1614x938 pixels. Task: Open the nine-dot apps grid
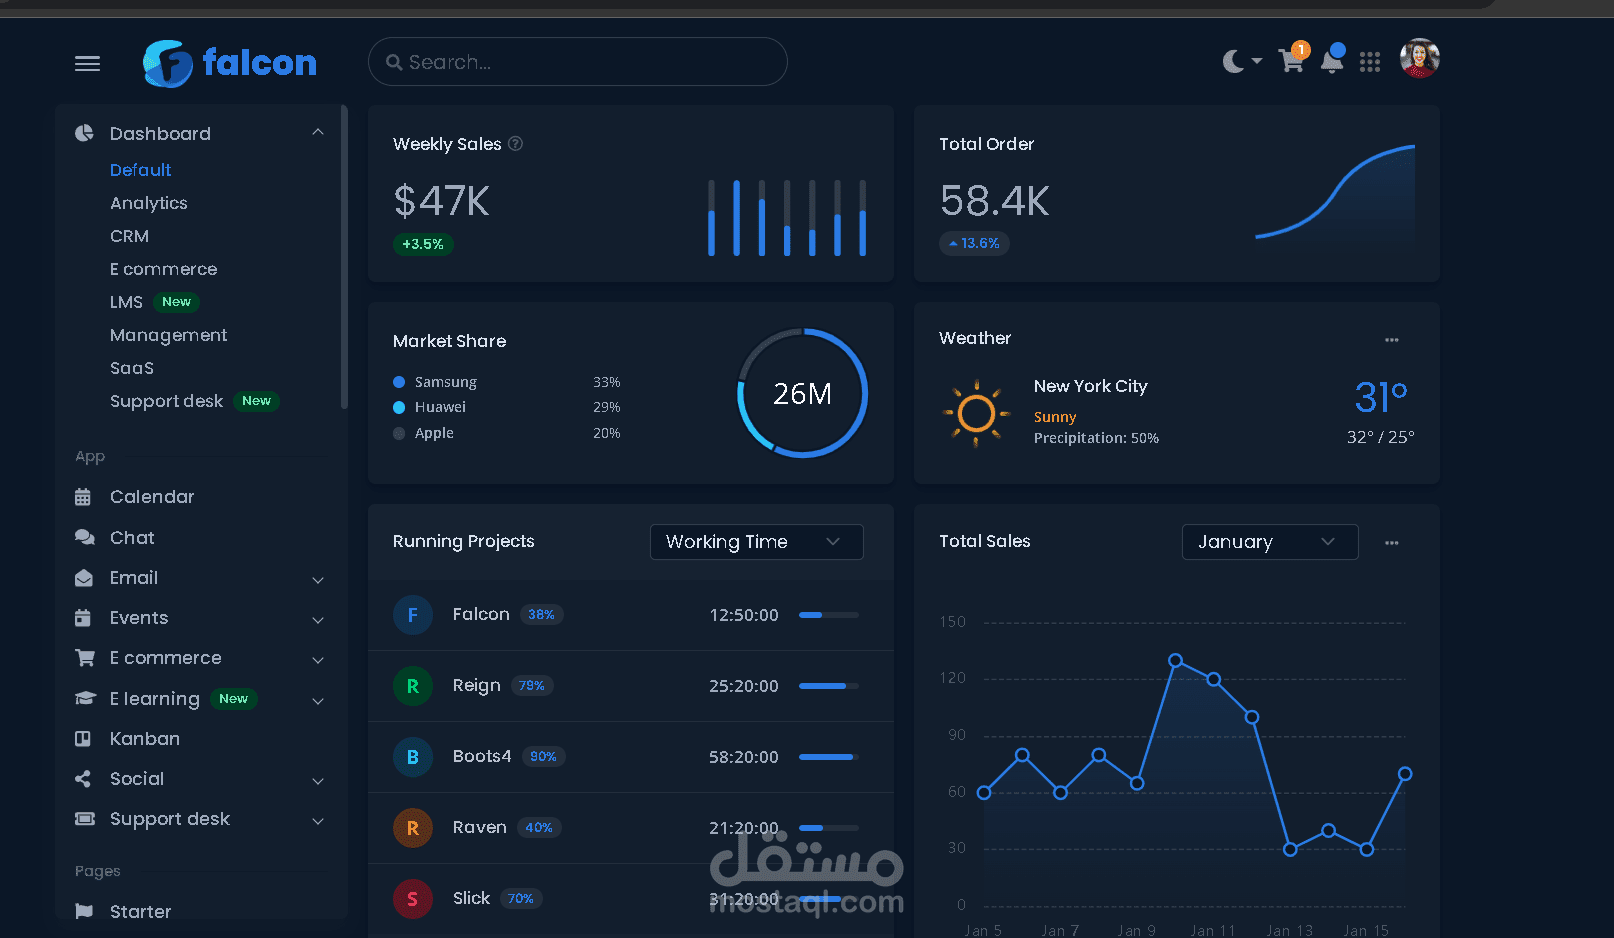point(1370,61)
